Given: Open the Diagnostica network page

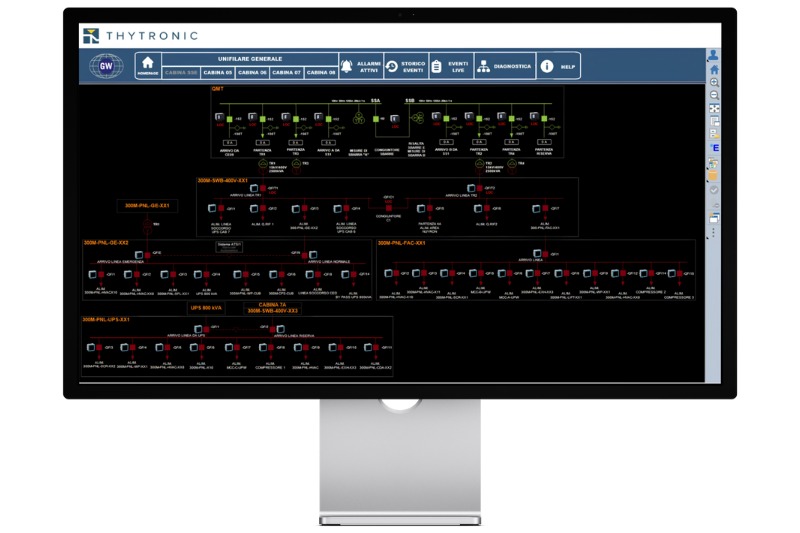Looking at the screenshot, I should 505,66.
